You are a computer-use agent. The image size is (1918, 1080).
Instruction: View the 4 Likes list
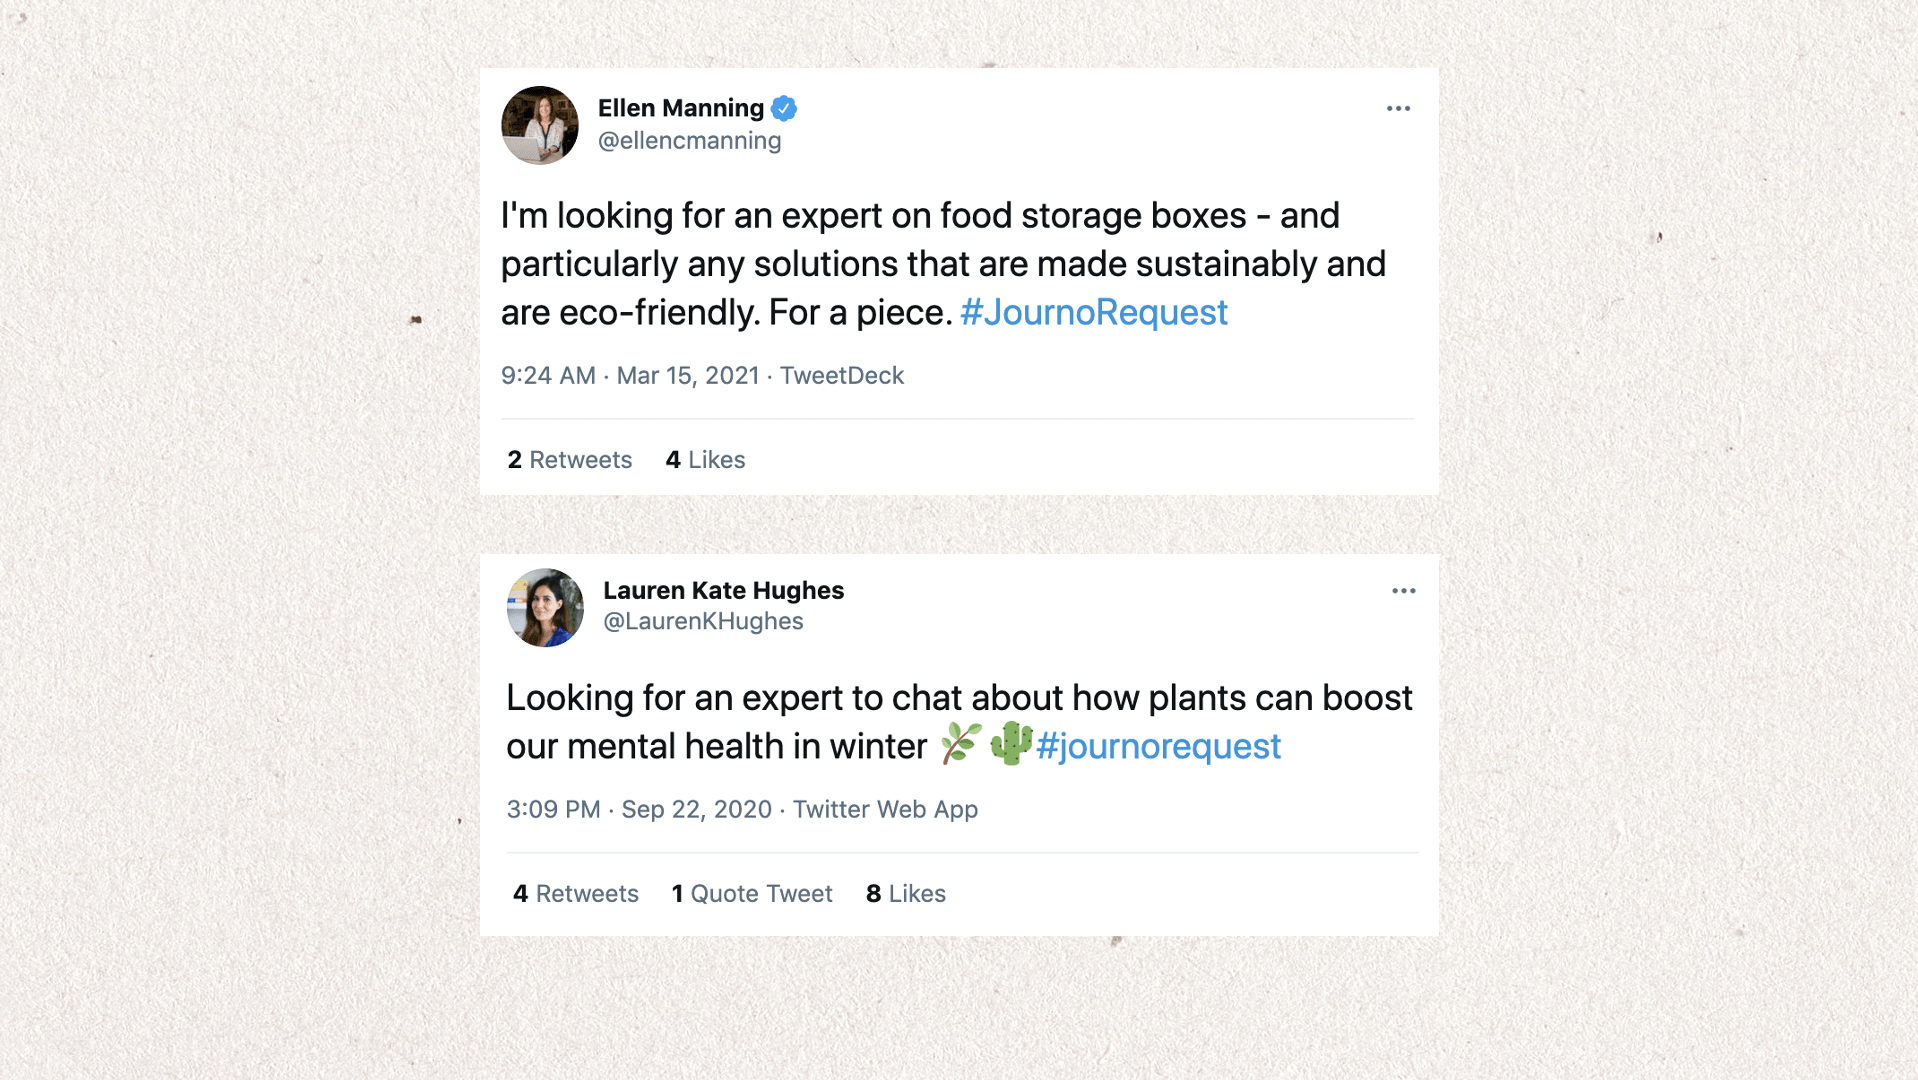click(705, 460)
